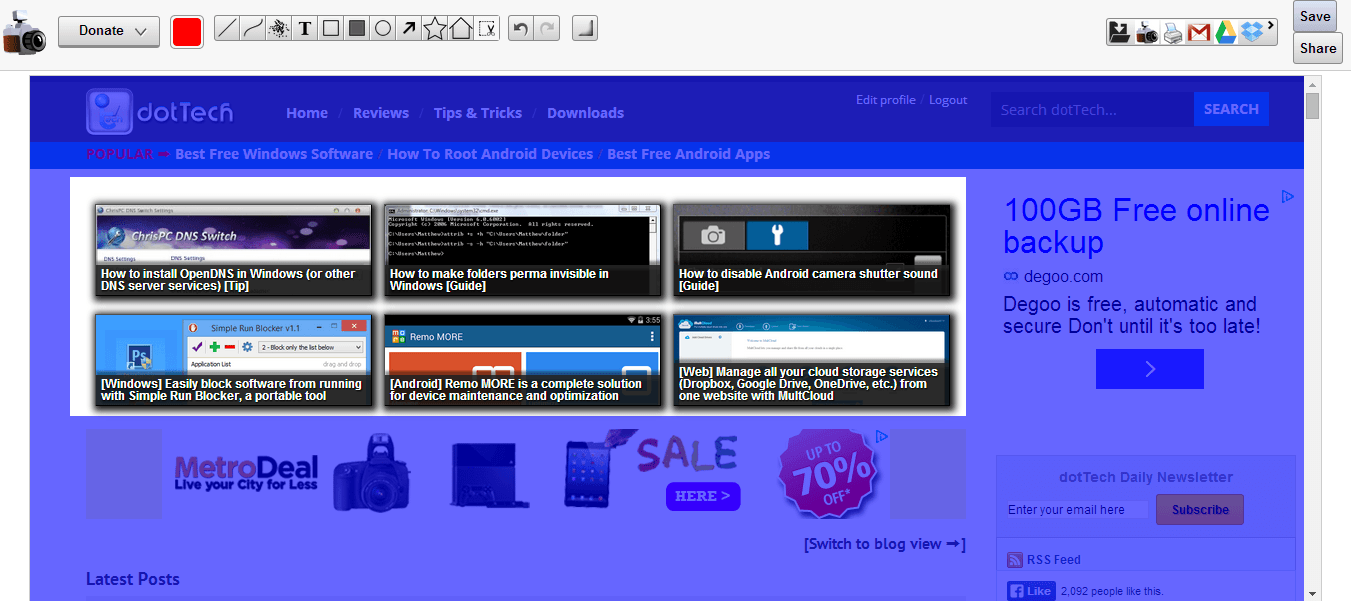Screen dimensions: 1357x601
Task: Activate the crop scissors tool
Action: point(486,30)
